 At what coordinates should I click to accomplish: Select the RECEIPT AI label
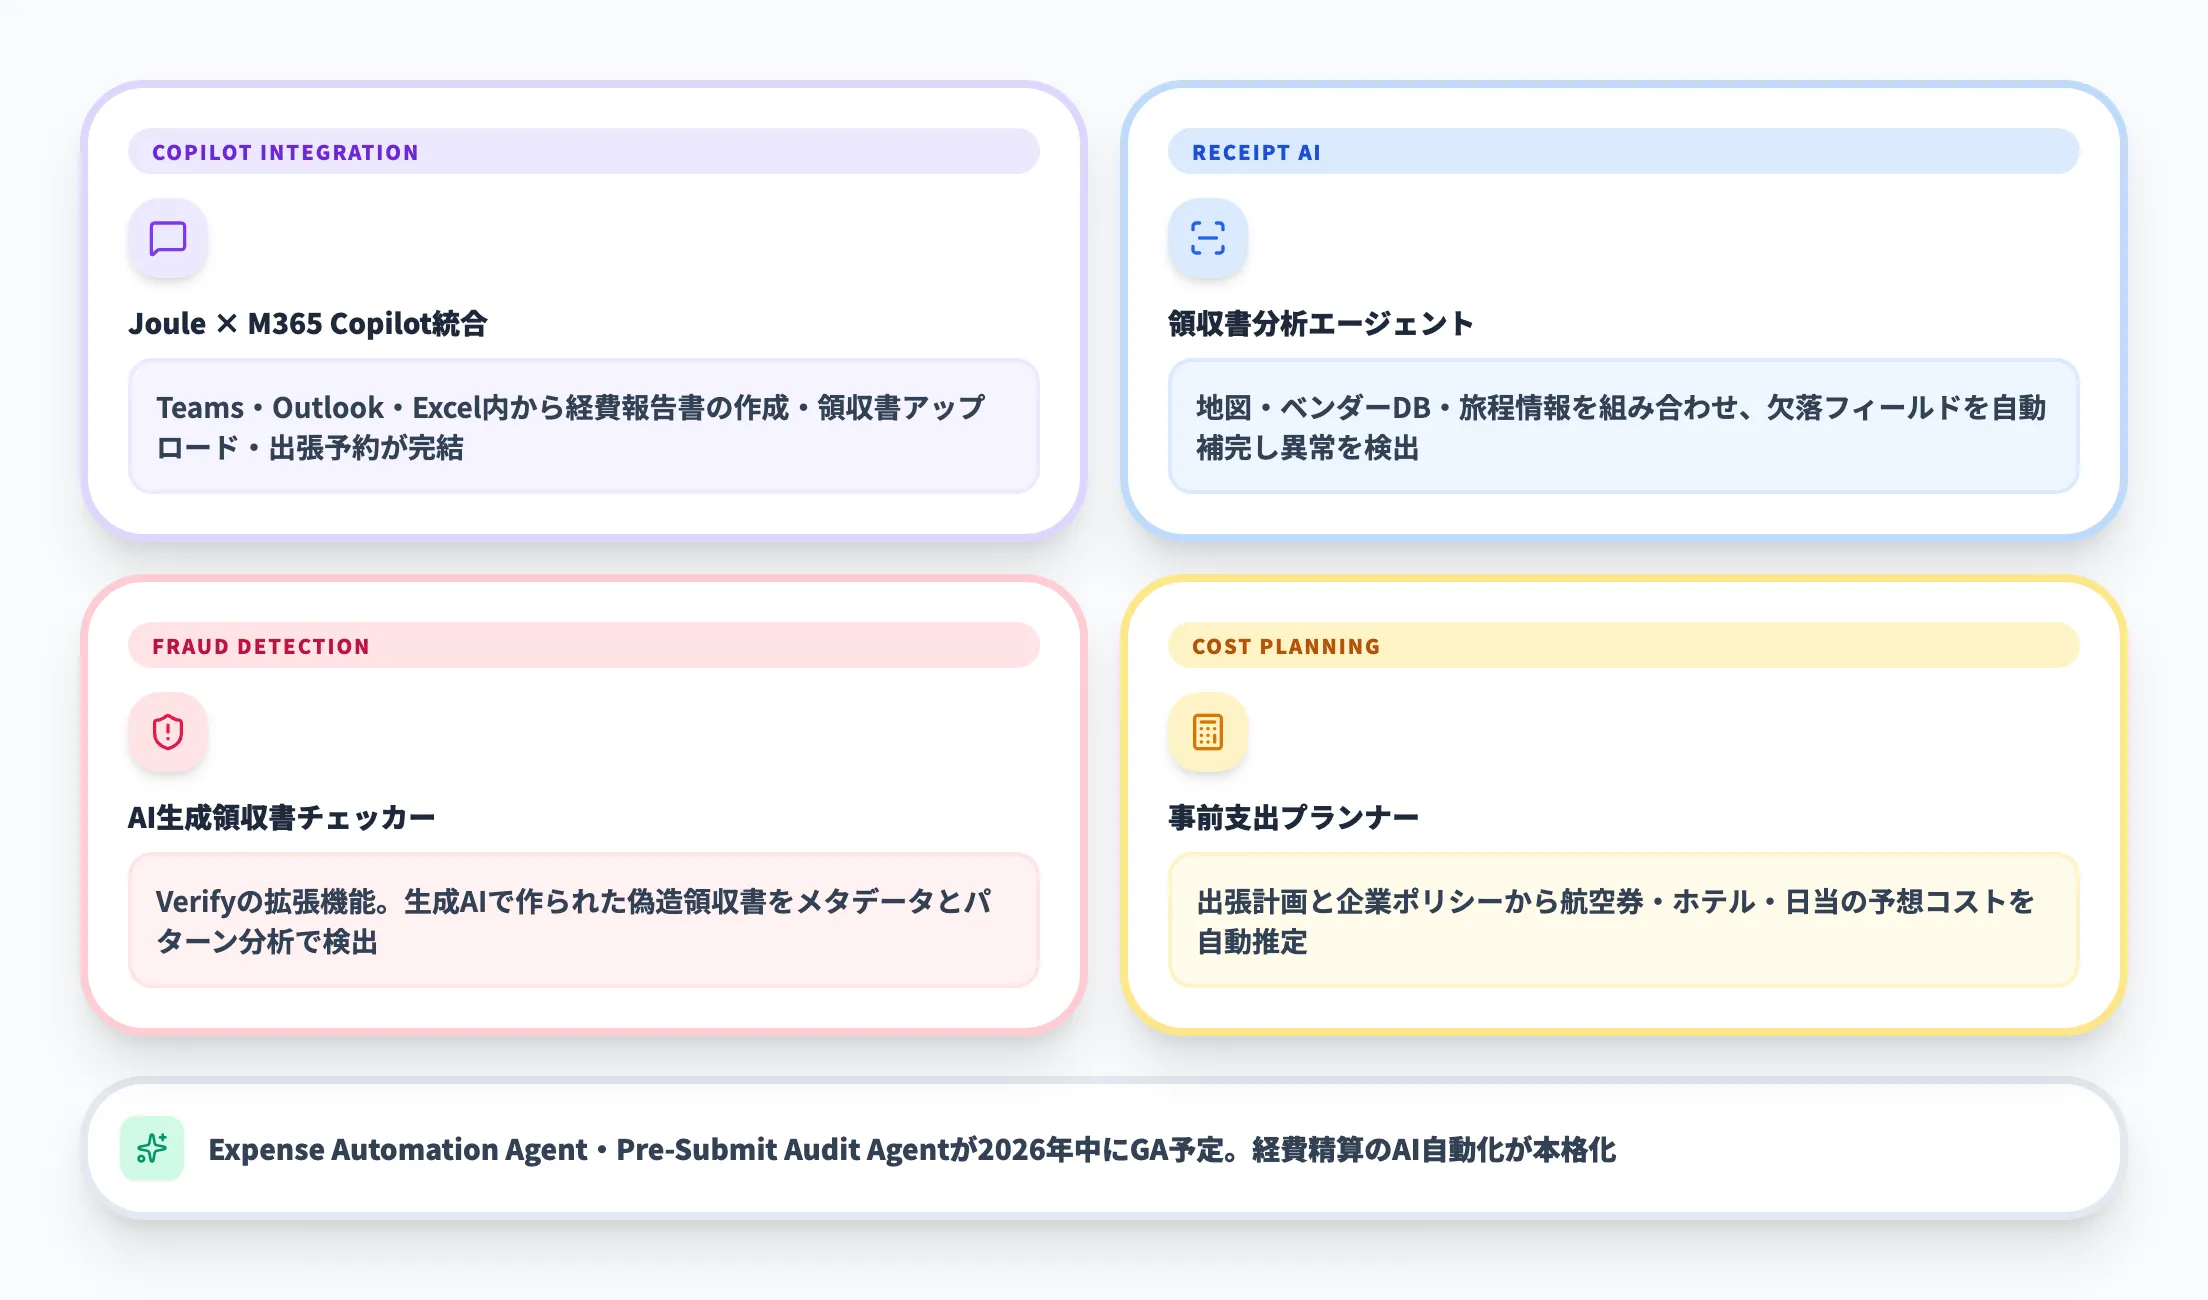pyautogui.click(x=1257, y=152)
